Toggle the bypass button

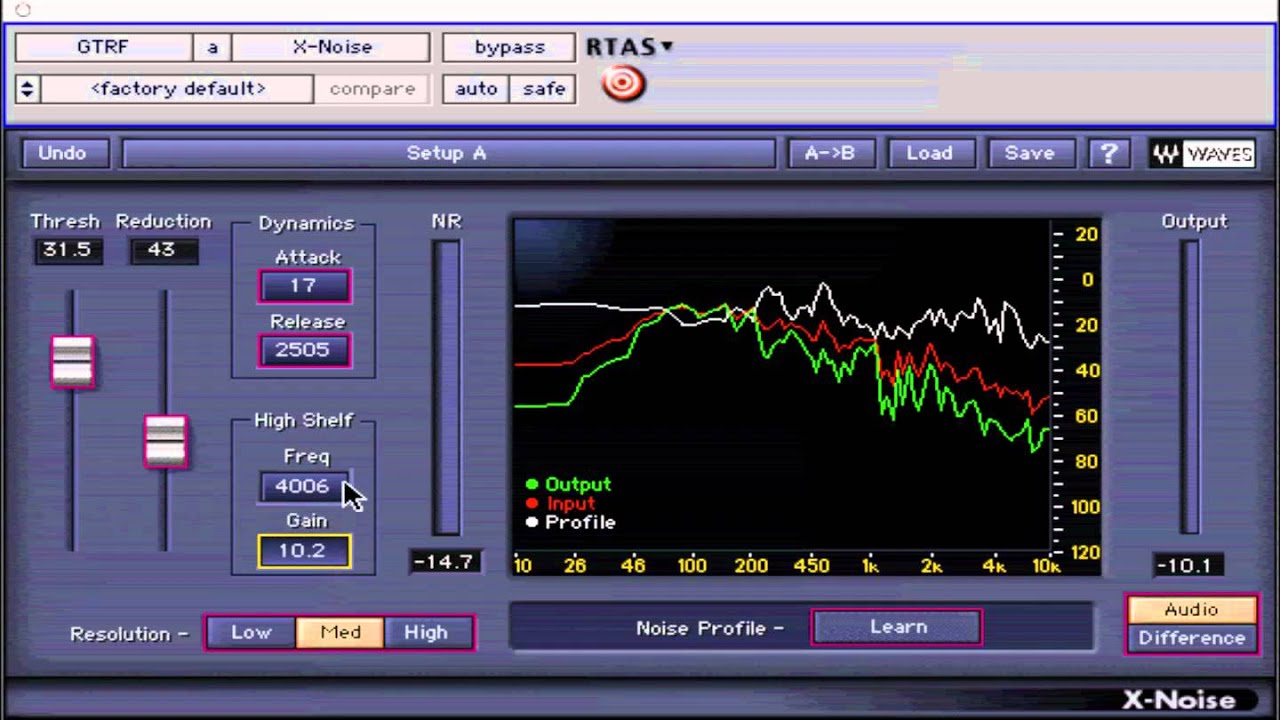[x=509, y=47]
